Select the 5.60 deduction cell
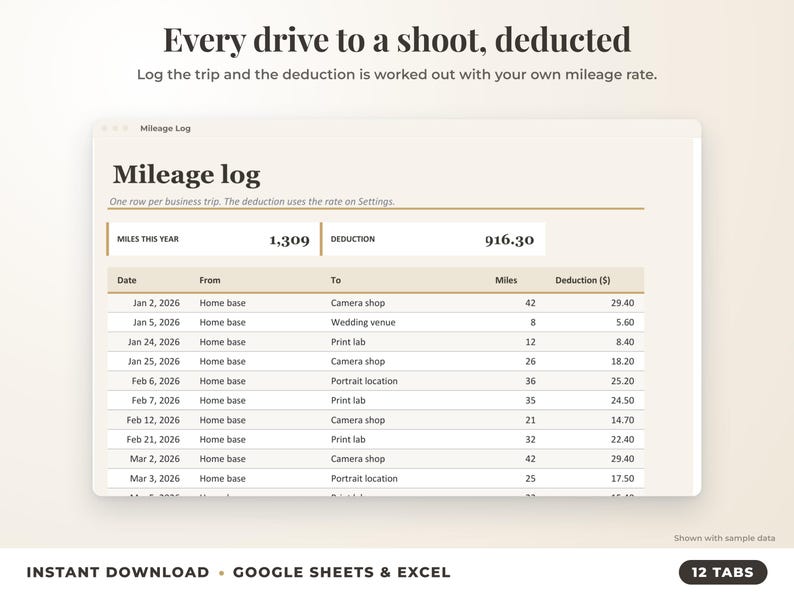 click(625, 322)
